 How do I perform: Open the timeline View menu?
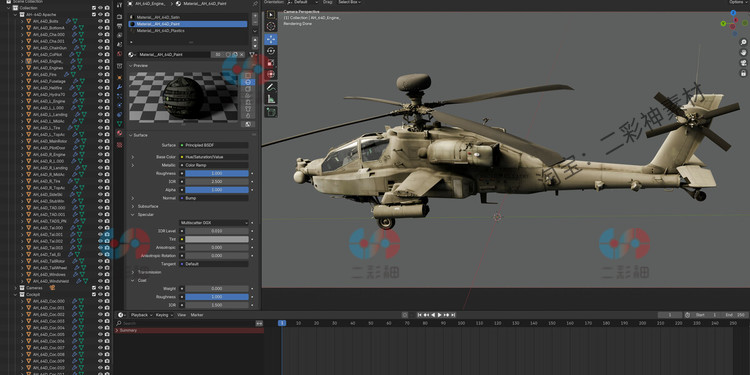tap(182, 315)
